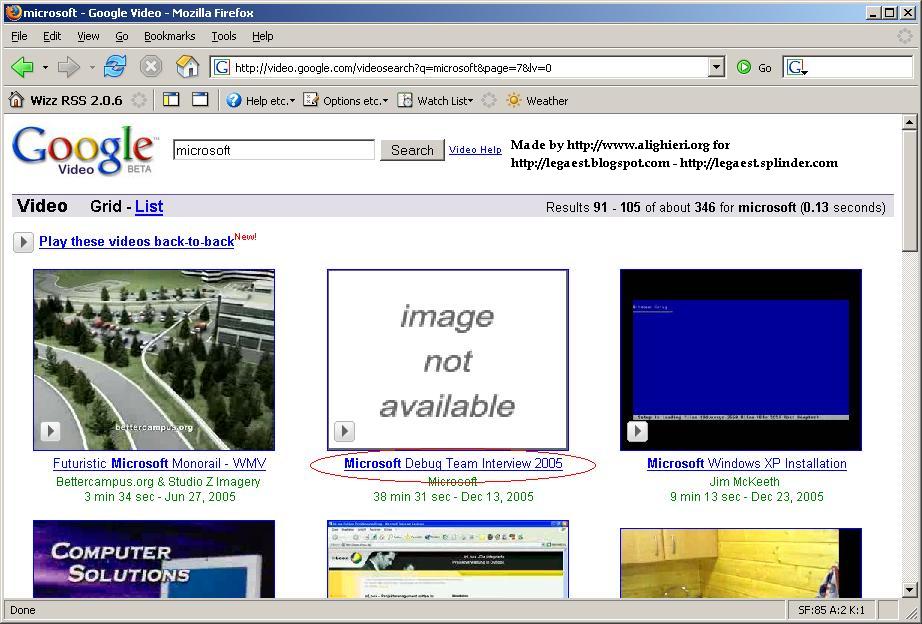Open the View menu
The image size is (922, 624).
[88, 36]
